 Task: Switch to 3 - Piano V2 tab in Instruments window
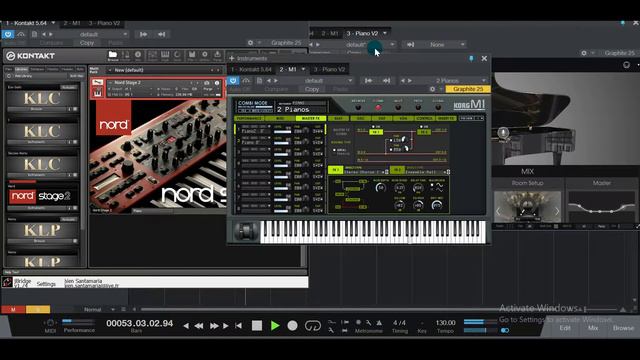tap(329, 69)
